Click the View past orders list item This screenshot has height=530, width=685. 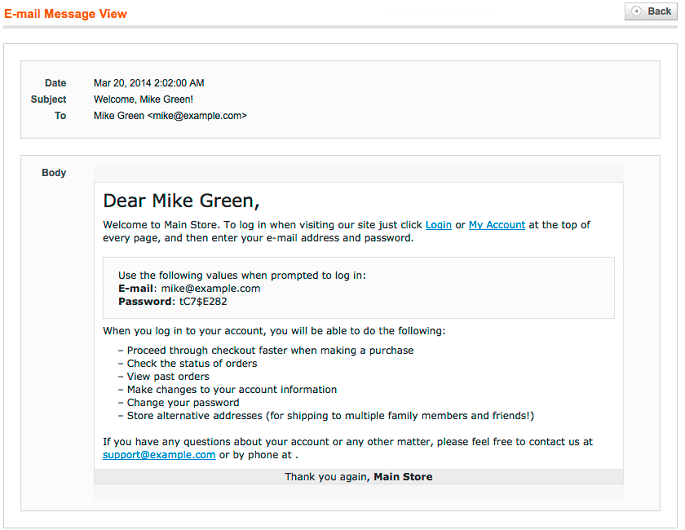click(x=168, y=376)
